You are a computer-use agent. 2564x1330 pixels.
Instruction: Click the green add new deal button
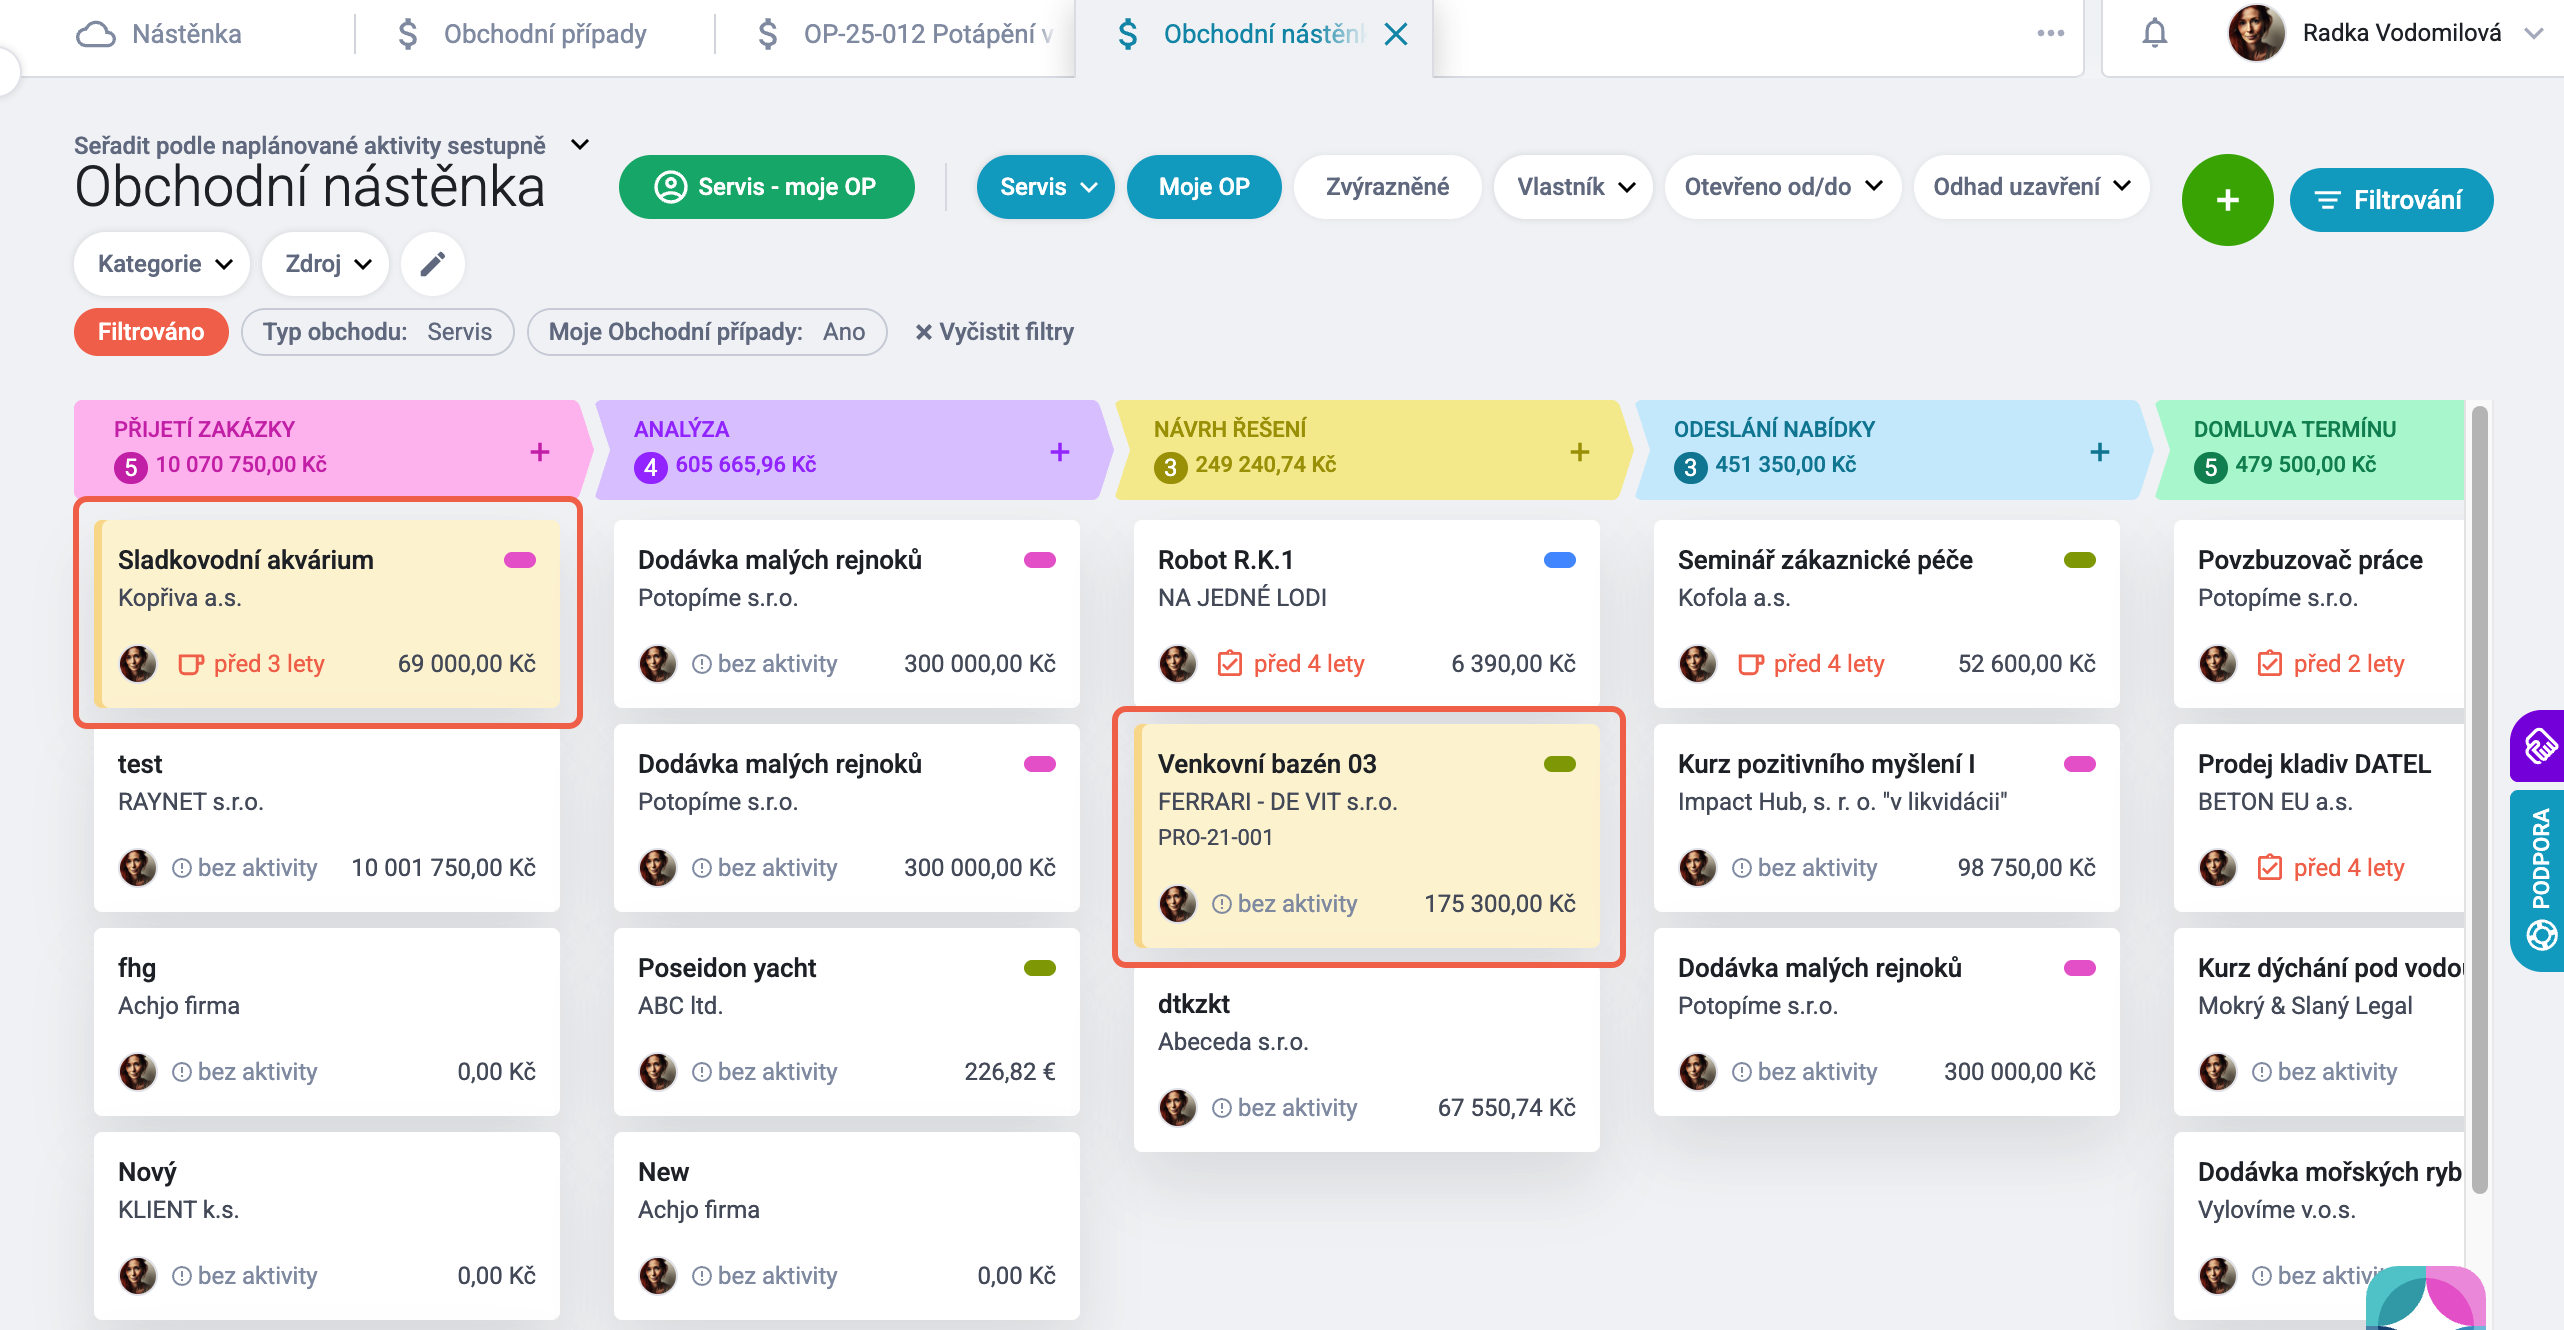2227,200
